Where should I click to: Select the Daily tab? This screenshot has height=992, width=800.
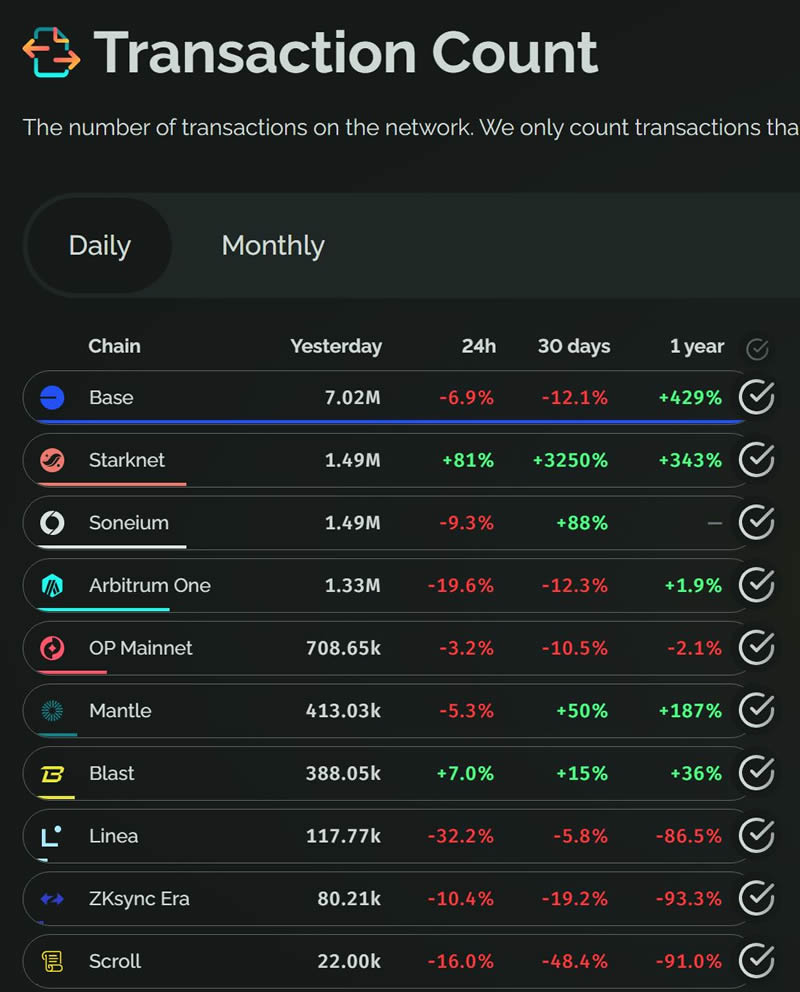click(99, 246)
